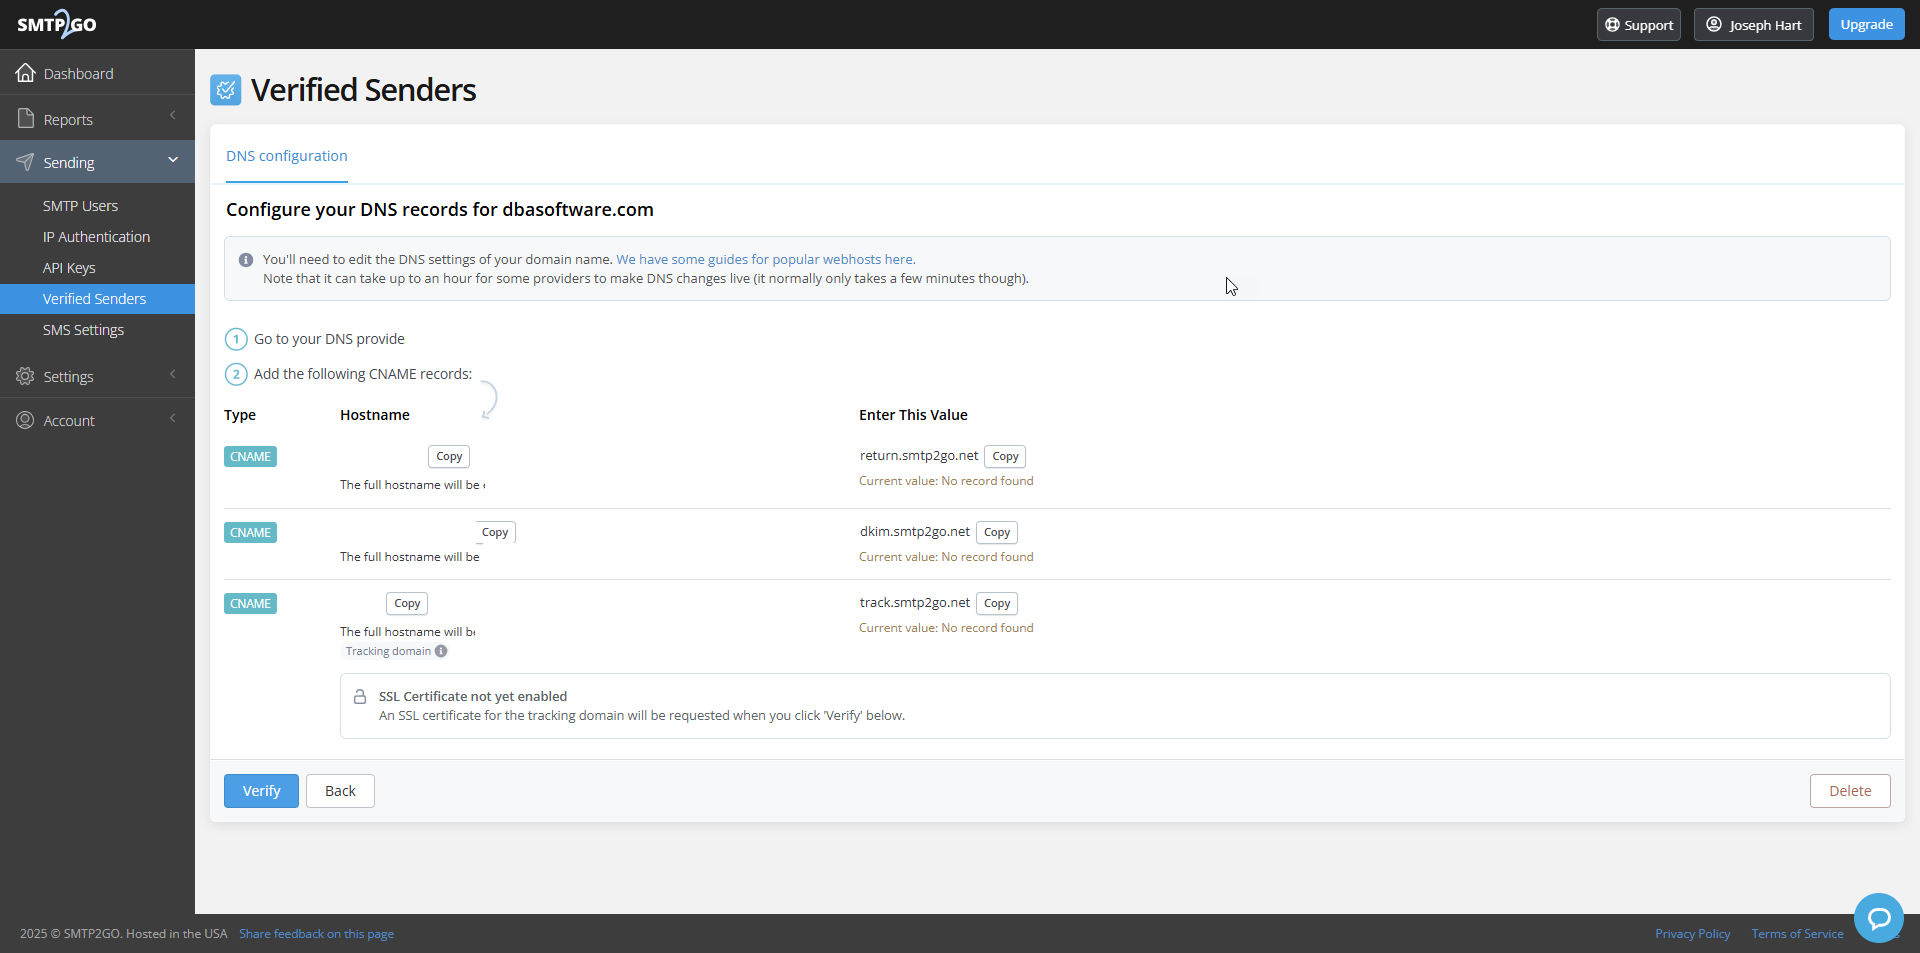This screenshot has width=1920, height=953.
Task: Copy the third CNAME hostname
Action: [x=407, y=603]
